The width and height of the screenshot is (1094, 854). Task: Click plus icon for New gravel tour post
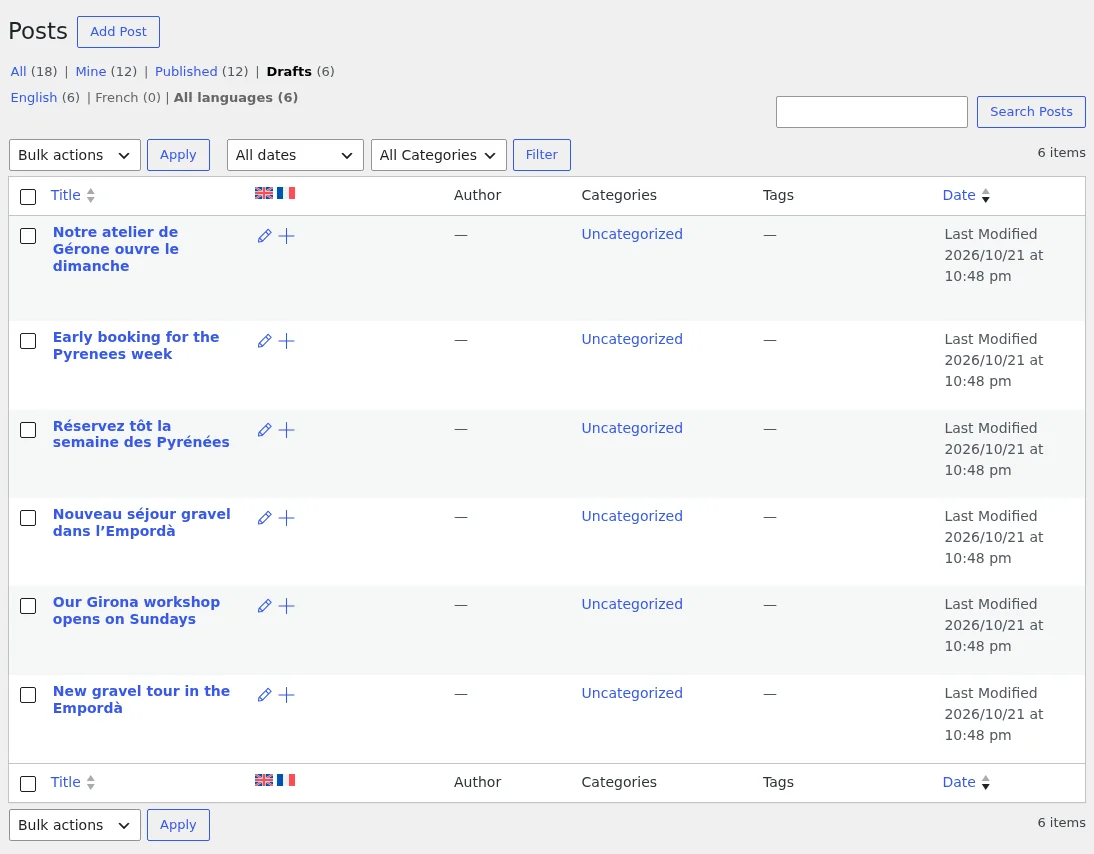[286, 695]
